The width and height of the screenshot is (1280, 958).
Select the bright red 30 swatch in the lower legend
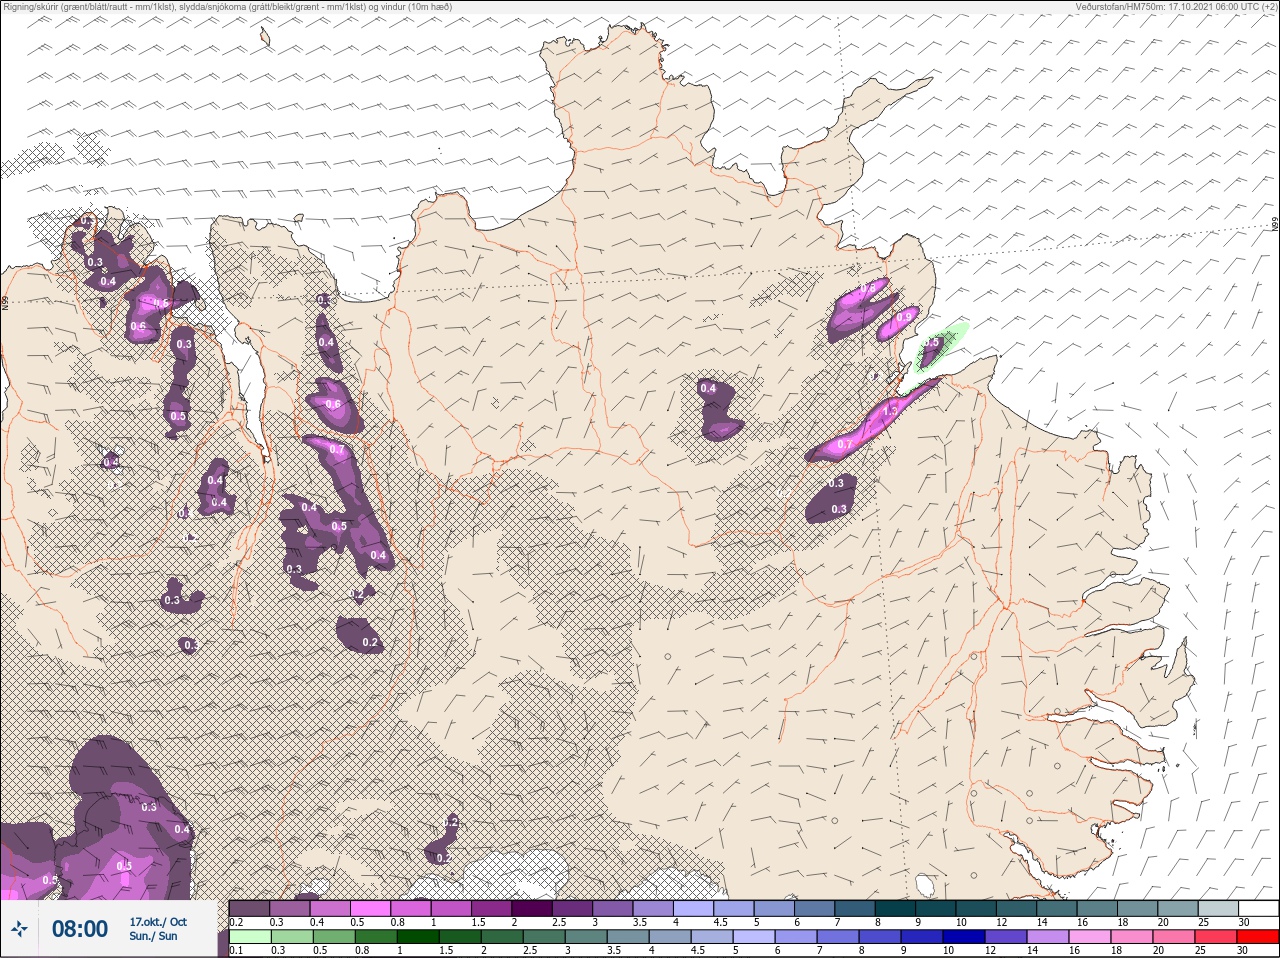1258,937
